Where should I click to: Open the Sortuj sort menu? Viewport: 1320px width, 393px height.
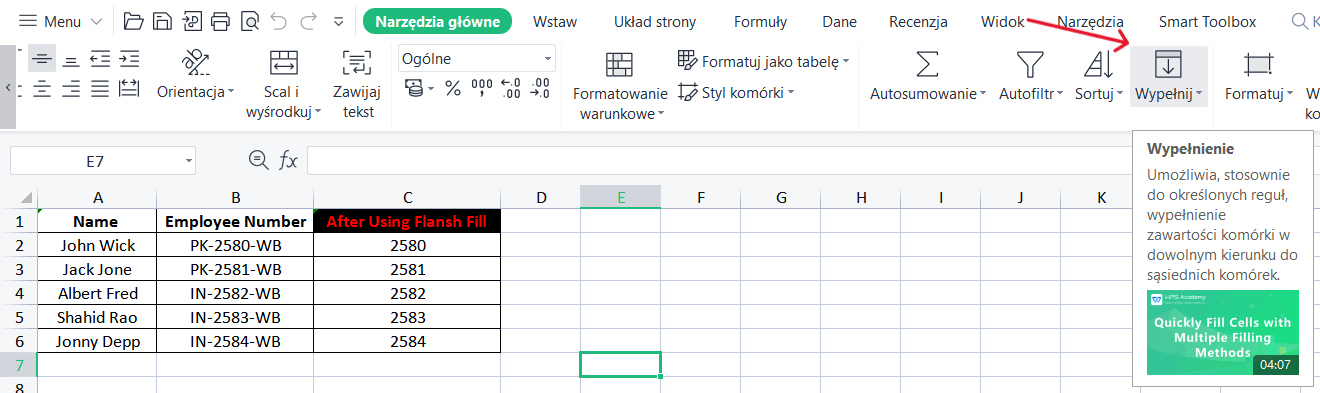[1099, 76]
